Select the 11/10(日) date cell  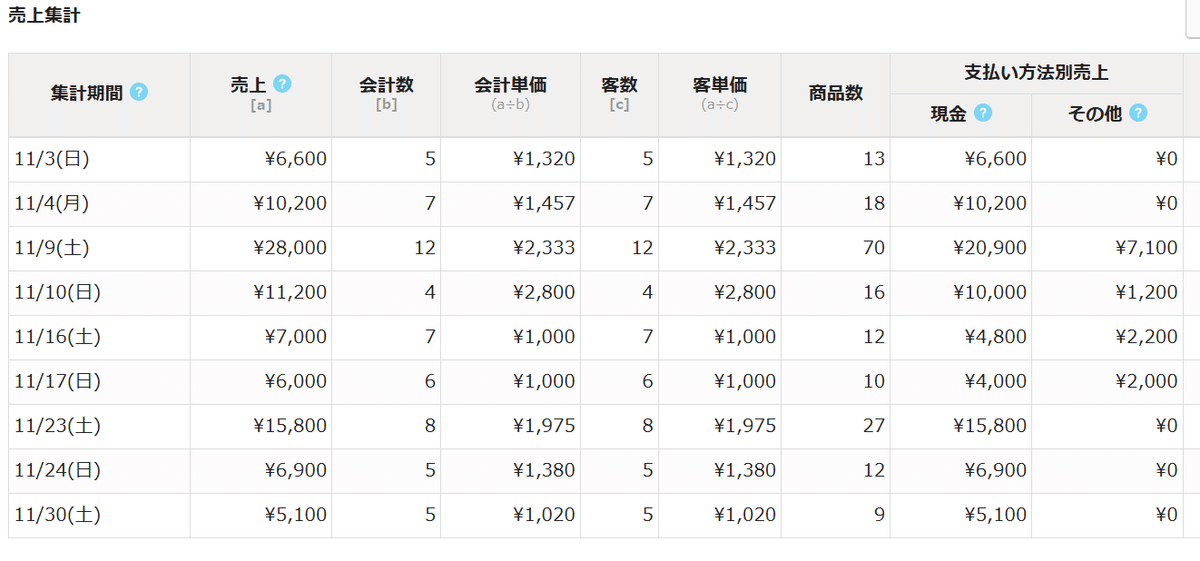57,293
